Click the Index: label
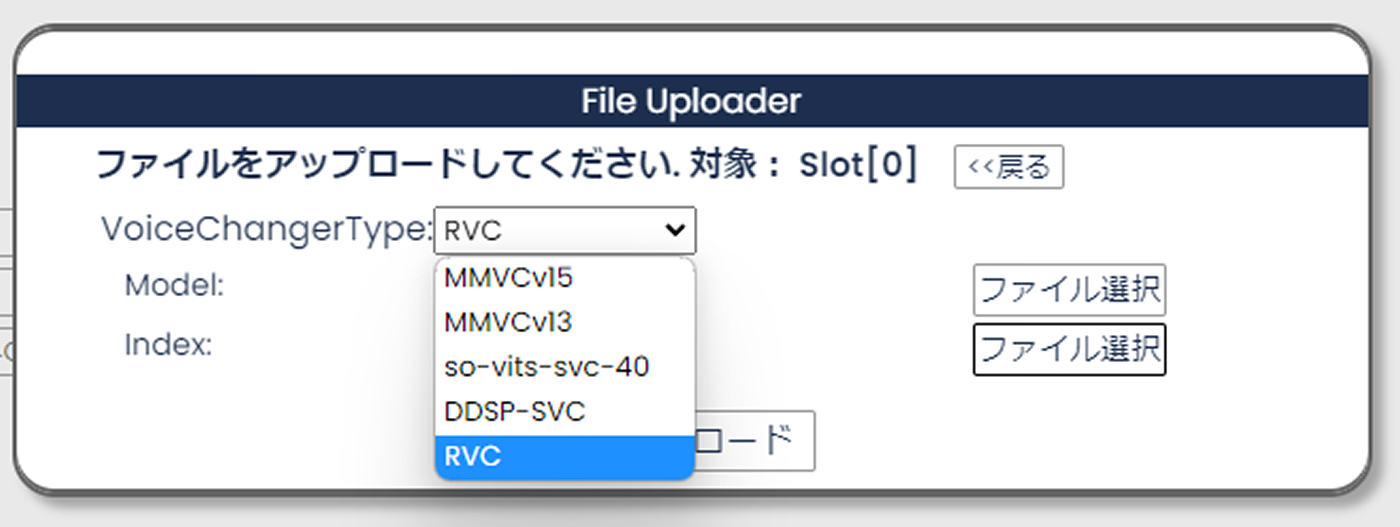This screenshot has width=1400, height=527. 168,345
